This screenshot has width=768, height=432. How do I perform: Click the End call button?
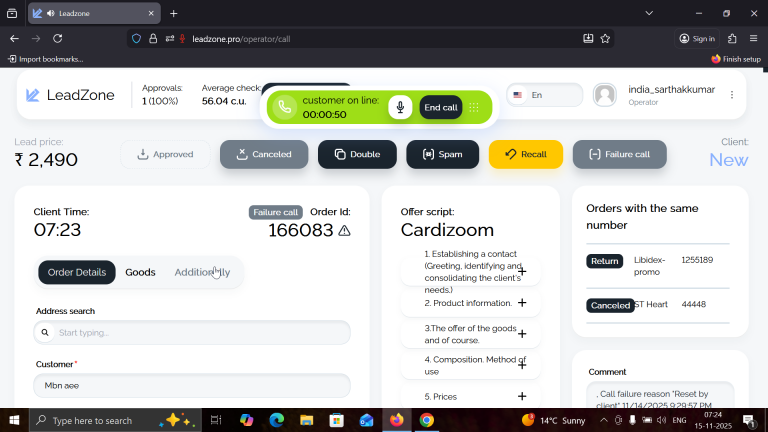tap(440, 107)
